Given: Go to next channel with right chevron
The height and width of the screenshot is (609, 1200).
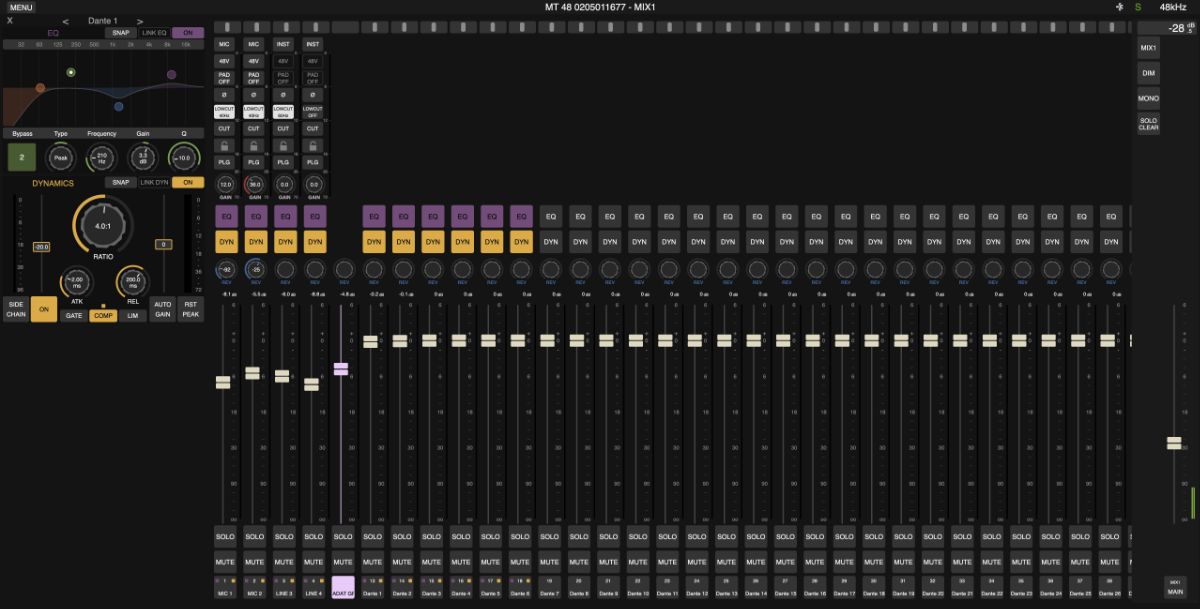Looking at the screenshot, I should coord(140,20).
